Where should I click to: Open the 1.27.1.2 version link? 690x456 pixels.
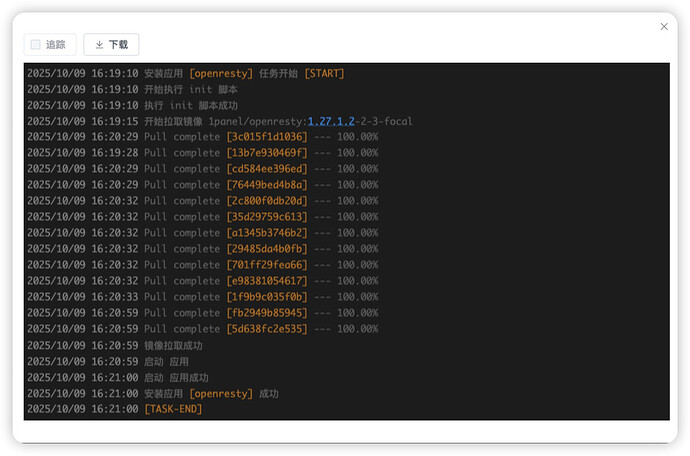click(x=331, y=121)
